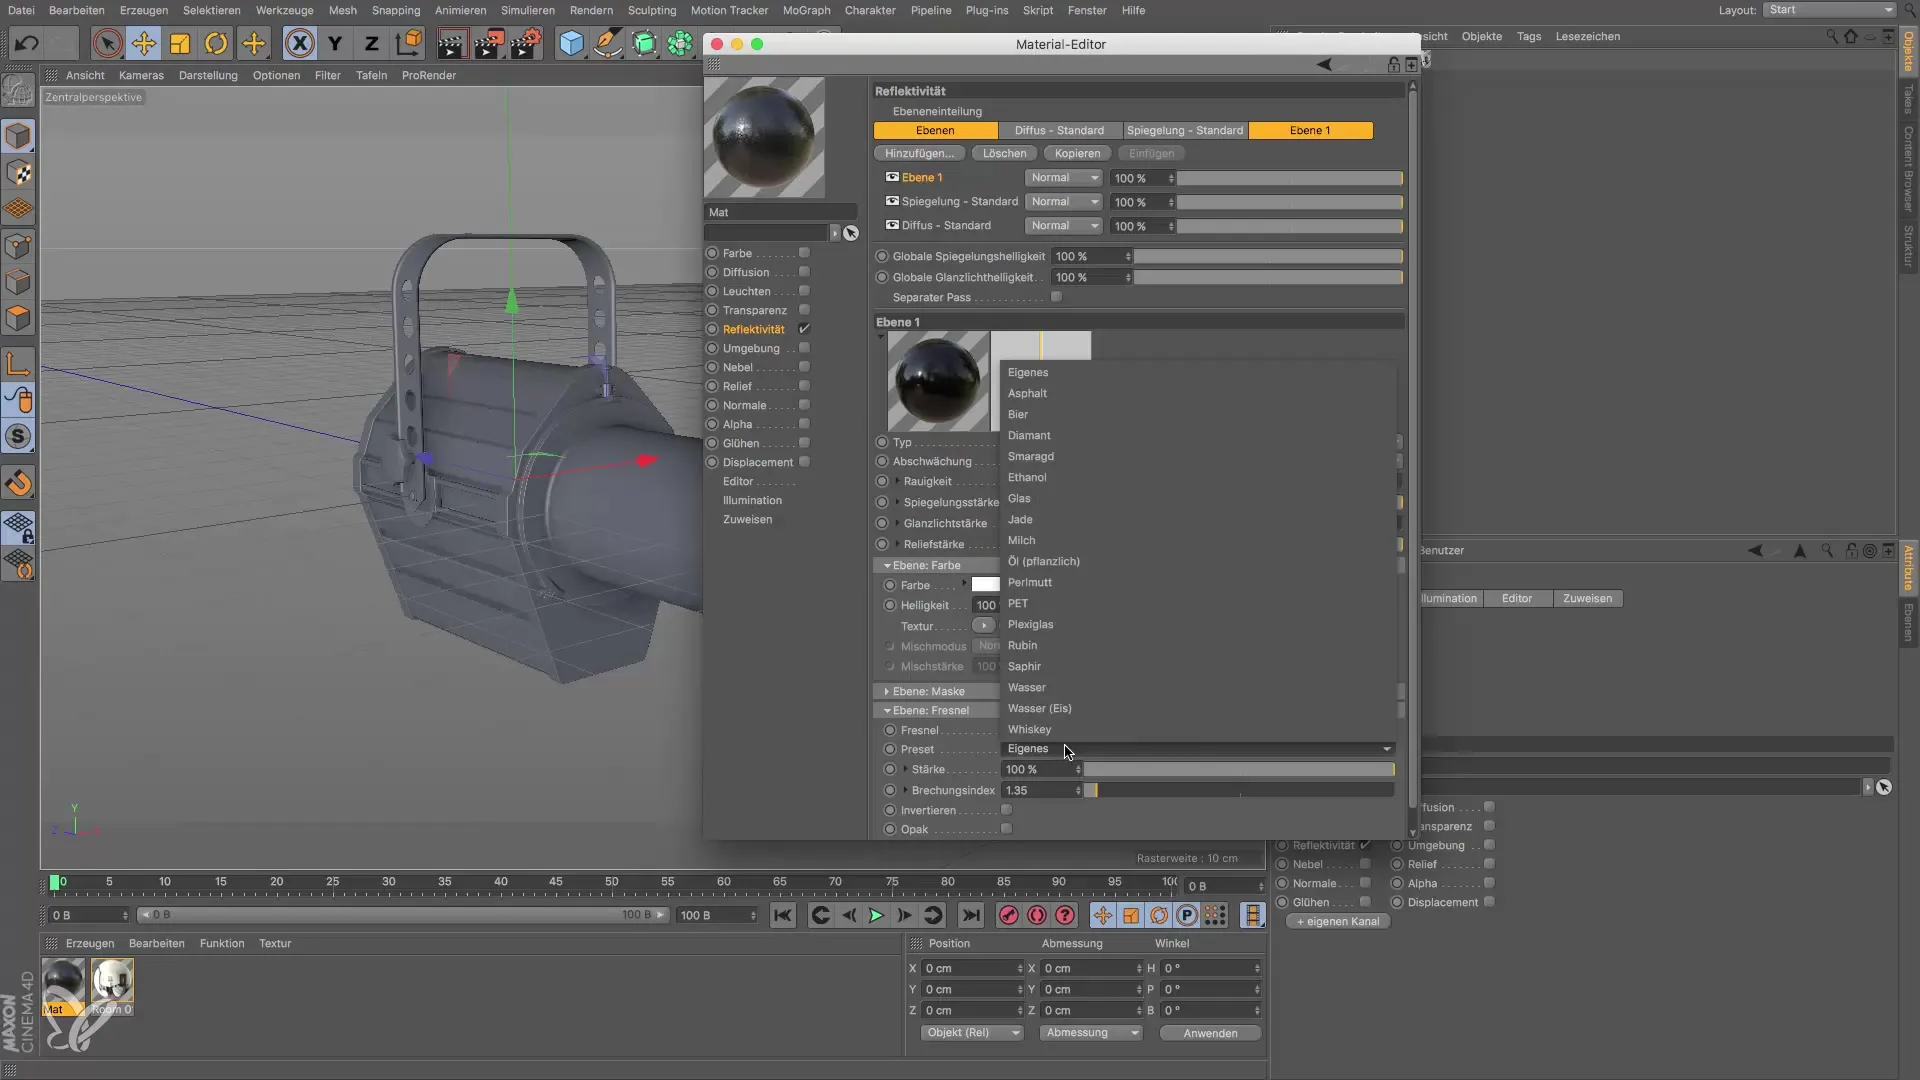The height and width of the screenshot is (1080, 1920).
Task: Play the animation forward
Action: tap(876, 915)
